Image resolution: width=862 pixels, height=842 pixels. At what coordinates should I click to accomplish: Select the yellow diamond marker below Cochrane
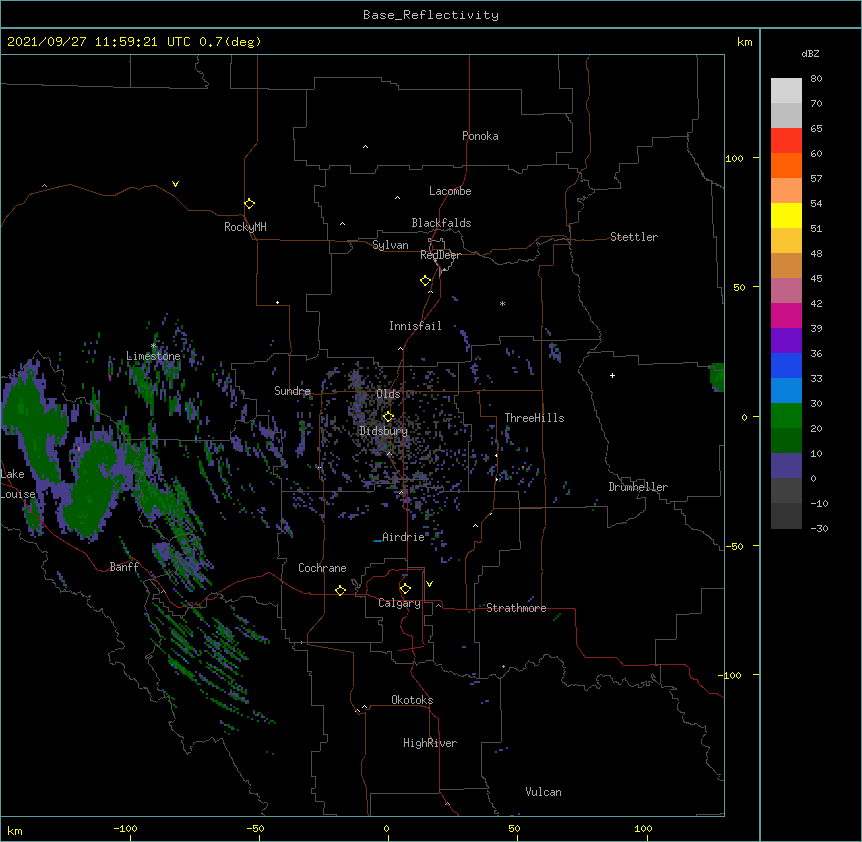coord(340,590)
